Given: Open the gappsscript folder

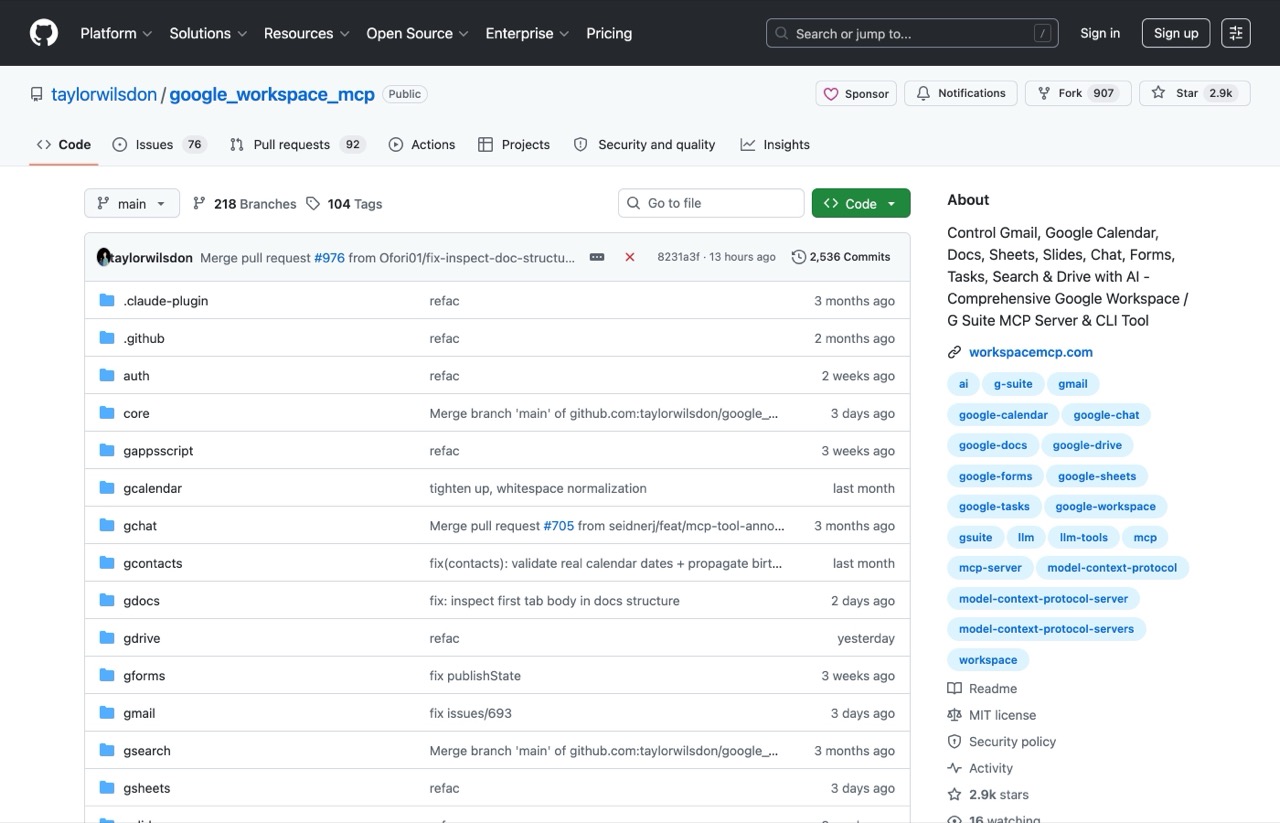Looking at the screenshot, I should [158, 451].
